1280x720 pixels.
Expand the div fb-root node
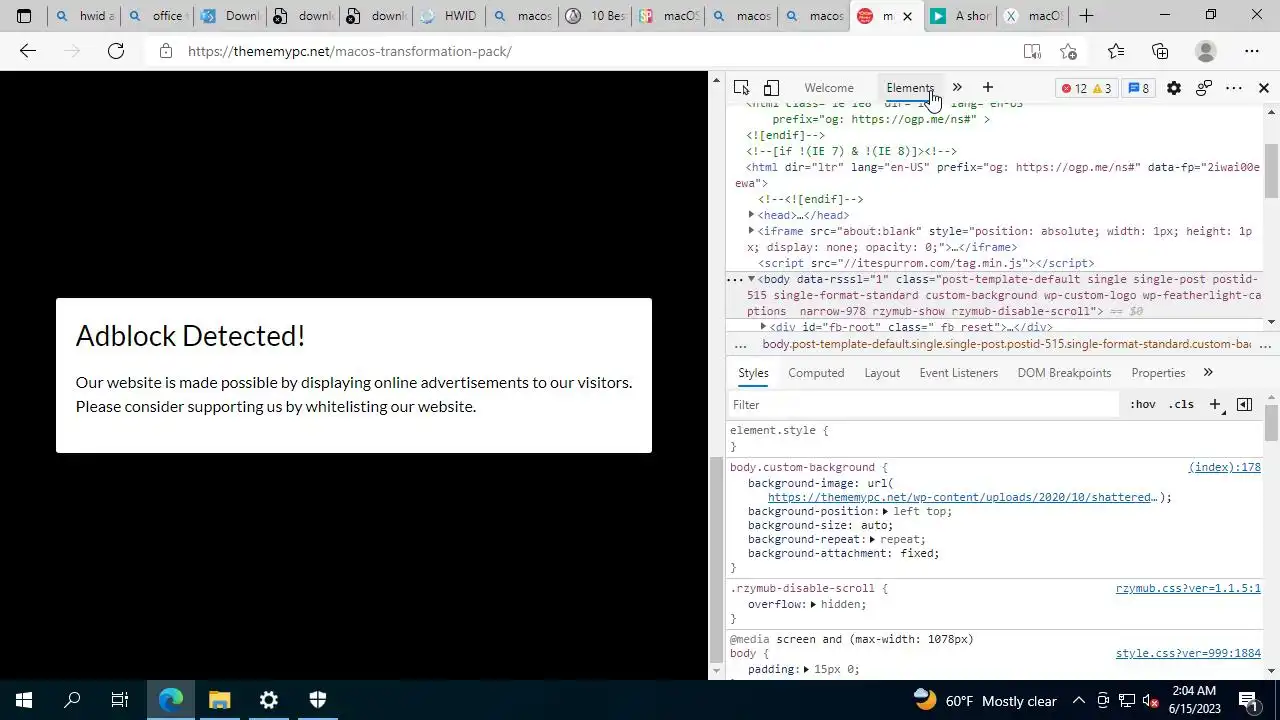pyautogui.click(x=763, y=327)
